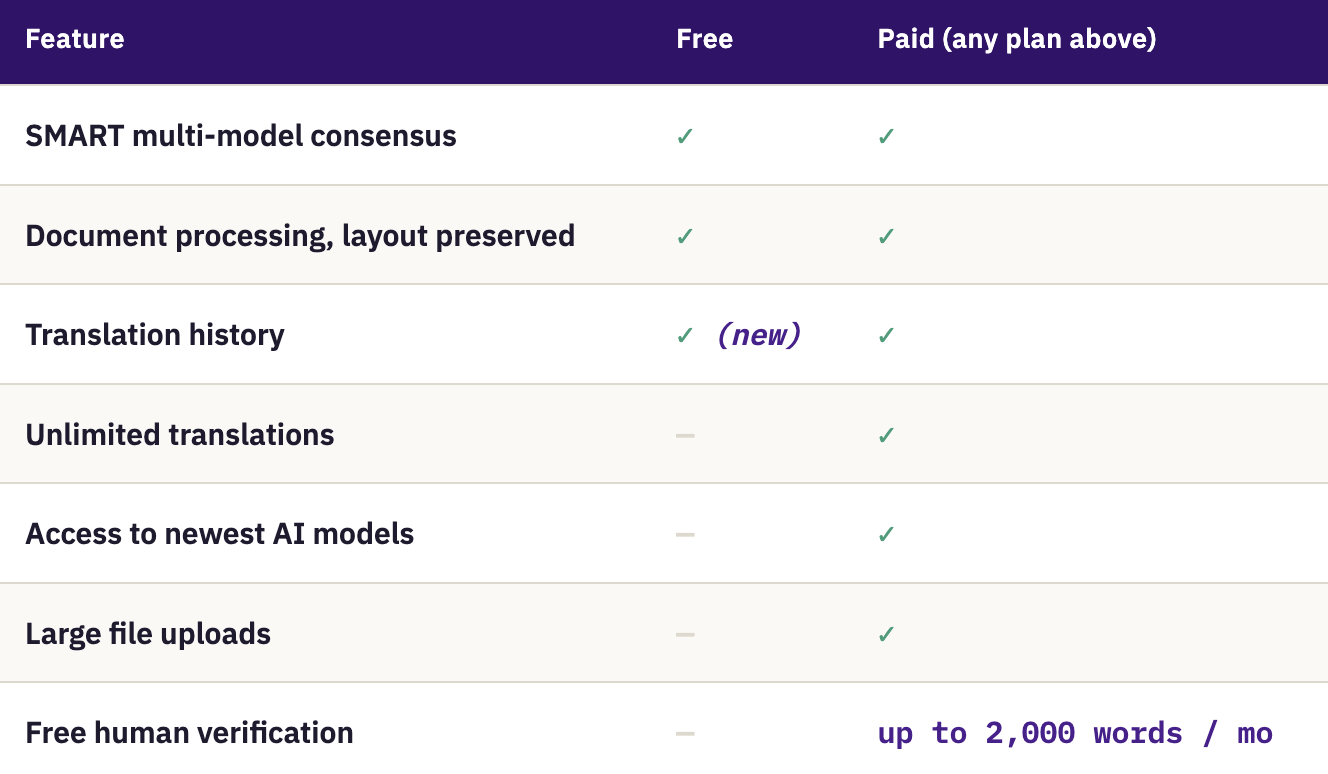Click Free checkmark for Translation history
This screenshot has height=774, width=1328.
click(685, 335)
